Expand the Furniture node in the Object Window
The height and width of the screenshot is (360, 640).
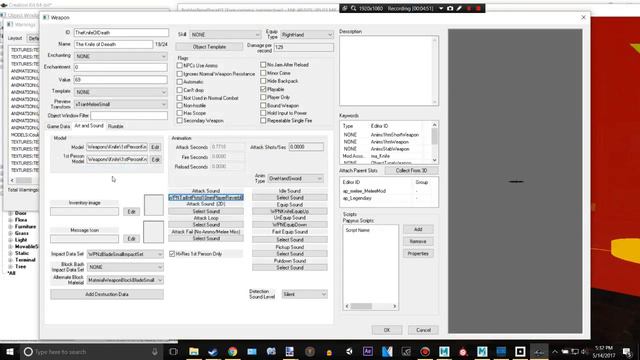[x=11, y=227]
